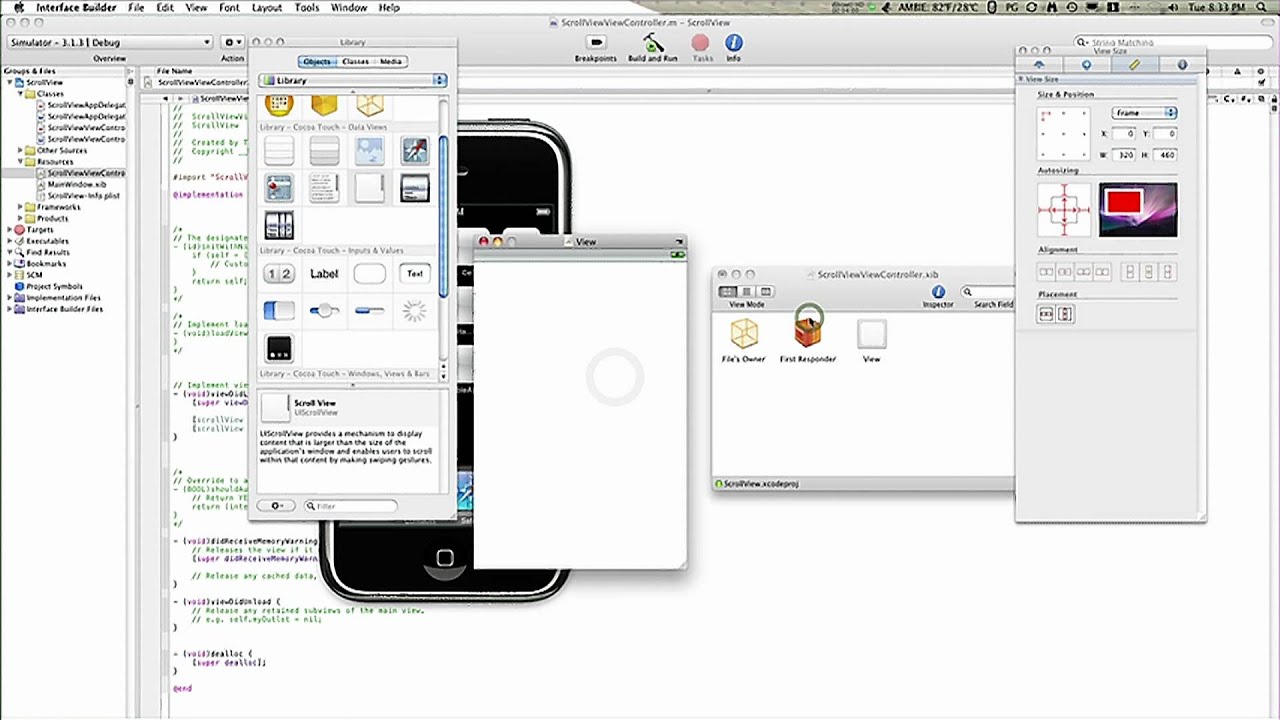Expand the Frameworks folder
The image size is (1280, 720).
20,207
